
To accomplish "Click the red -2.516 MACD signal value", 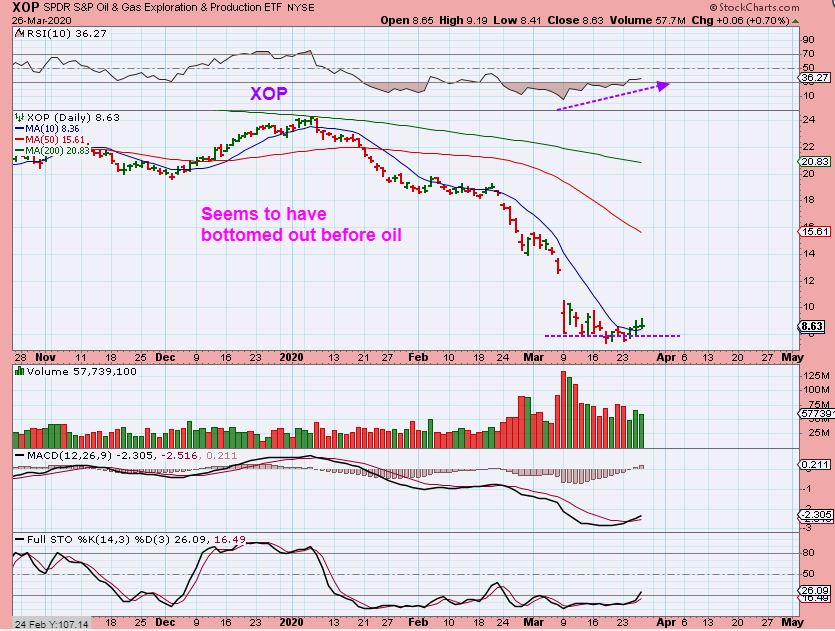I will coord(179,456).
